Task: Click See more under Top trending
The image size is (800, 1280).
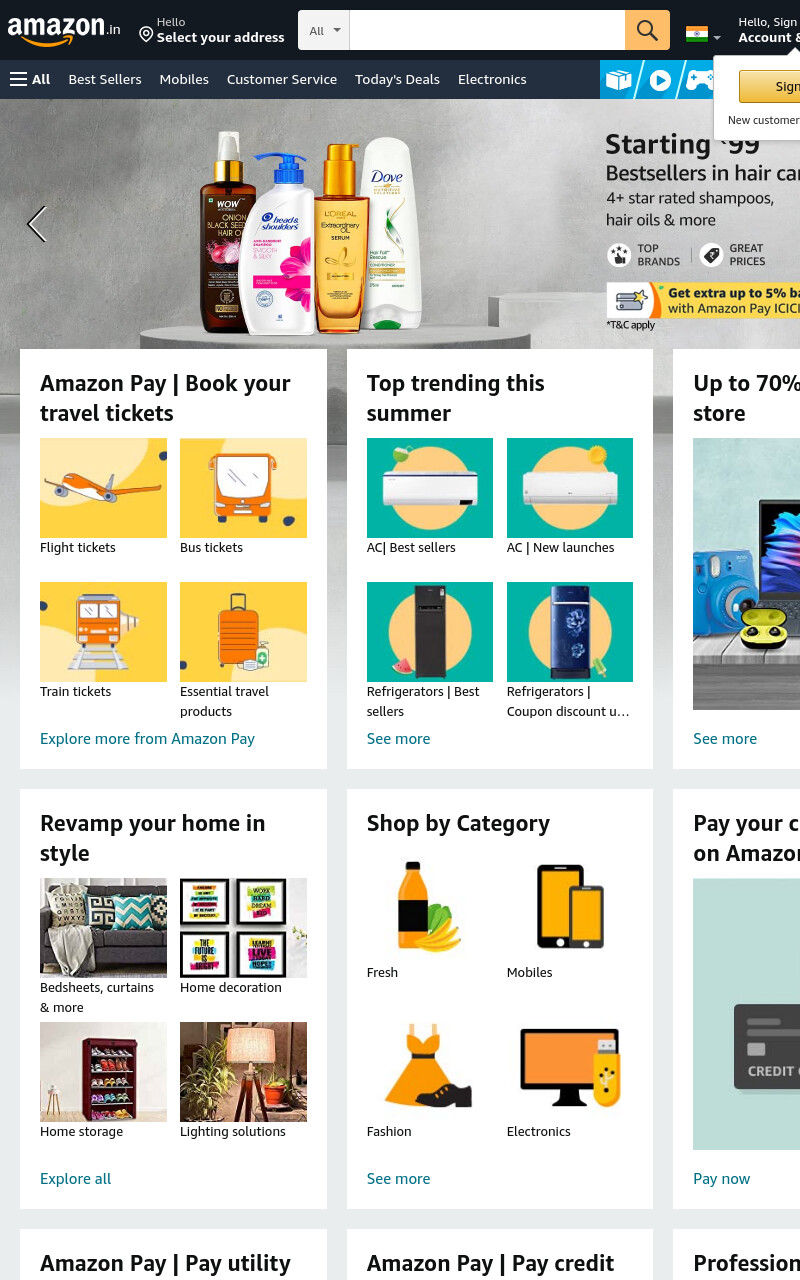Action: 398,739
